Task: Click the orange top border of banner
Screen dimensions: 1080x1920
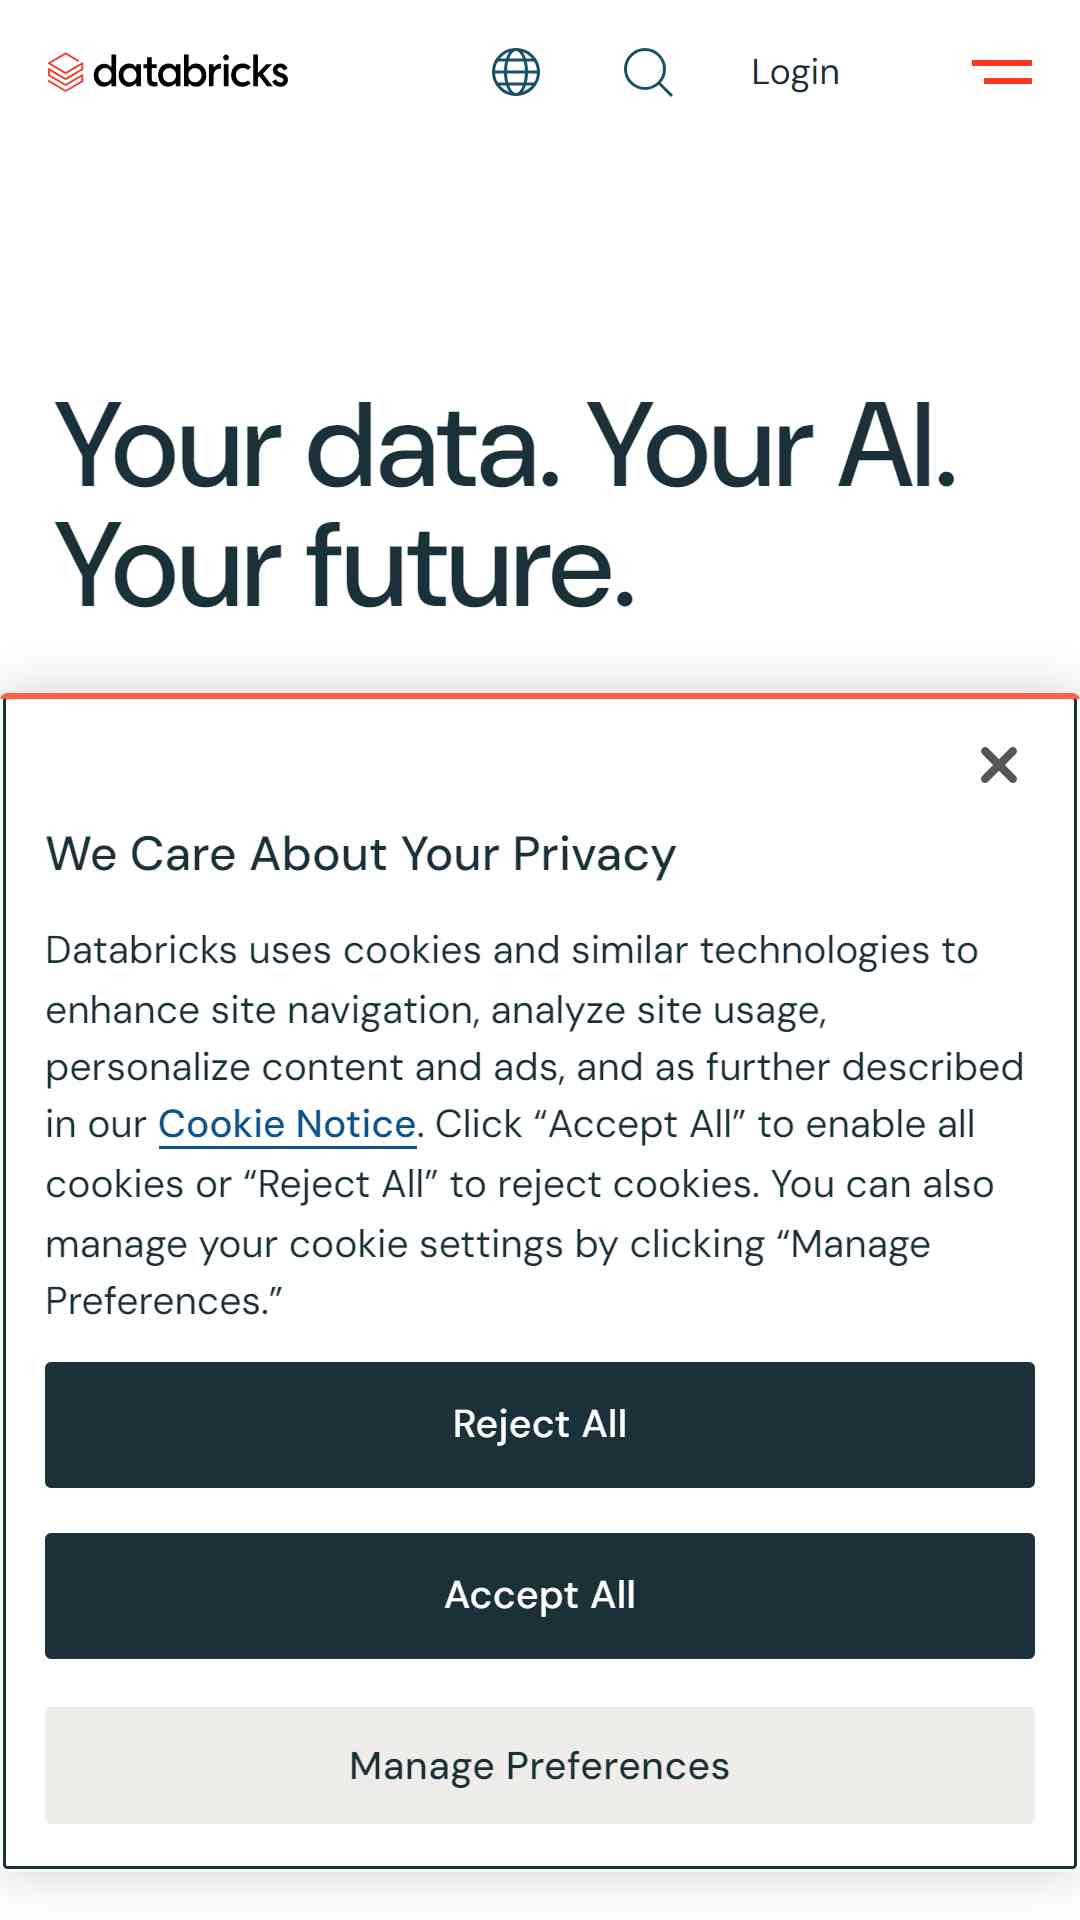Action: click(540, 696)
